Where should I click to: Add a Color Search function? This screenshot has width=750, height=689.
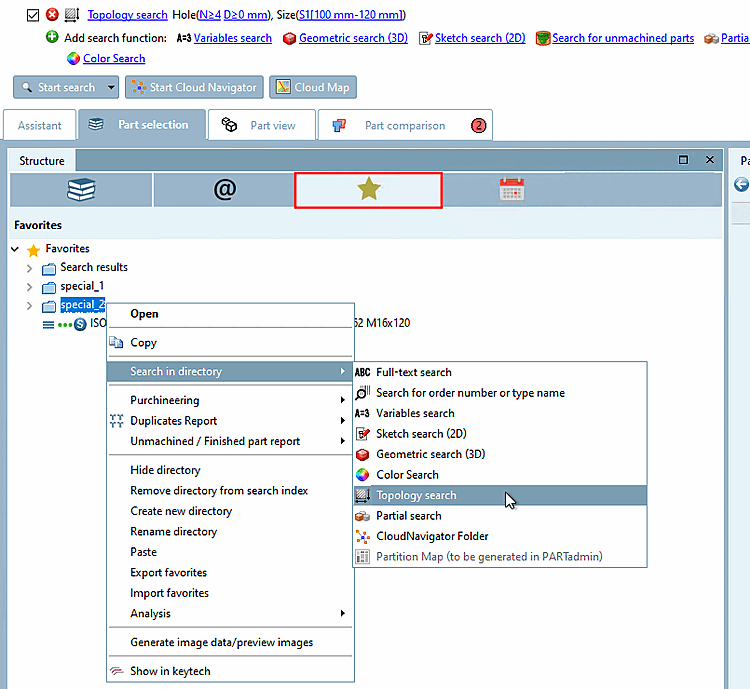[x=114, y=58]
